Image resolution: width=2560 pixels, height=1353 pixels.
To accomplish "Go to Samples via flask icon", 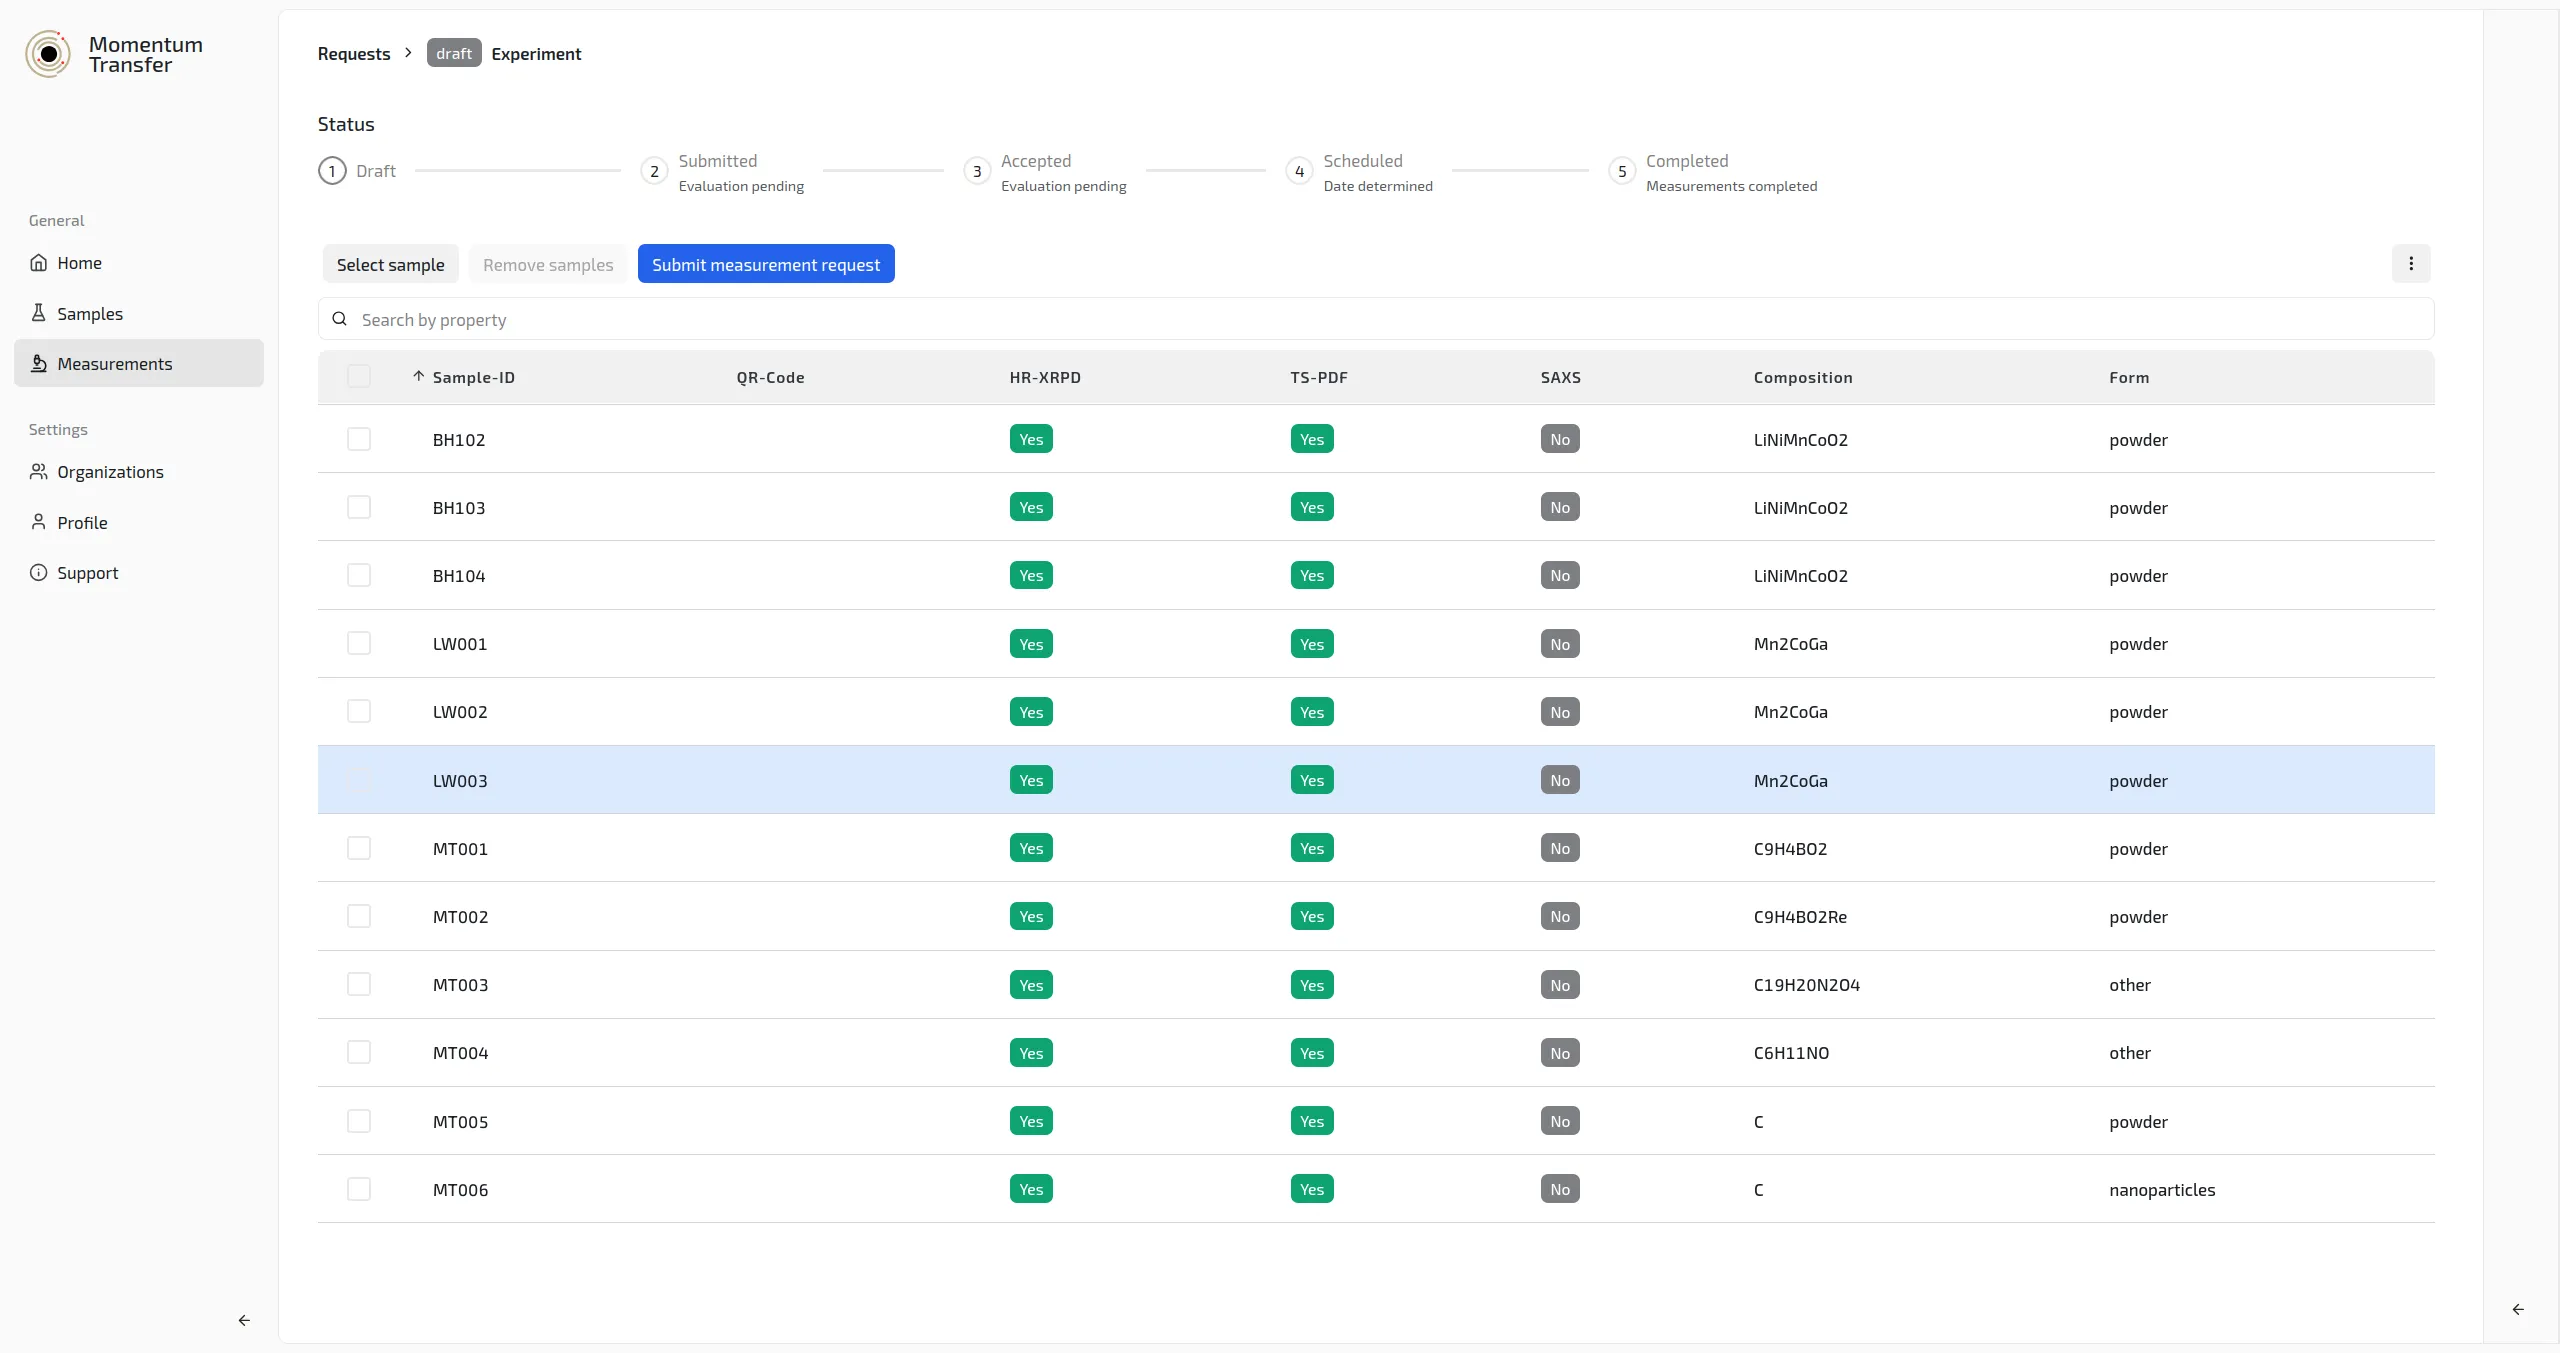I will [x=39, y=313].
